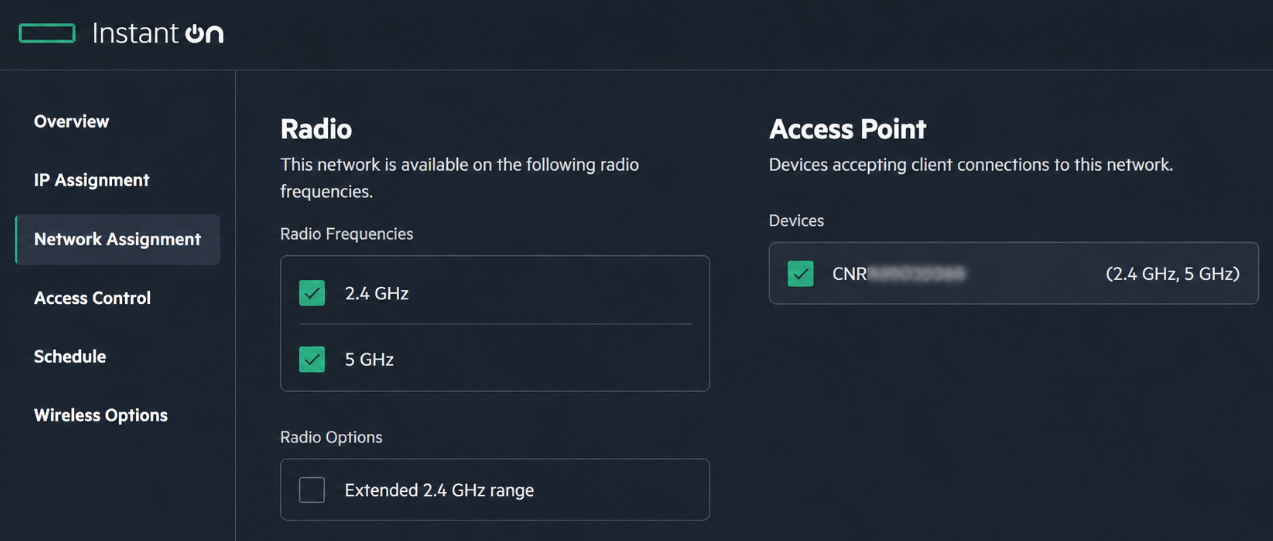Click the Extended 2.4 GHz range label
This screenshot has height=541, width=1273.
(439, 491)
